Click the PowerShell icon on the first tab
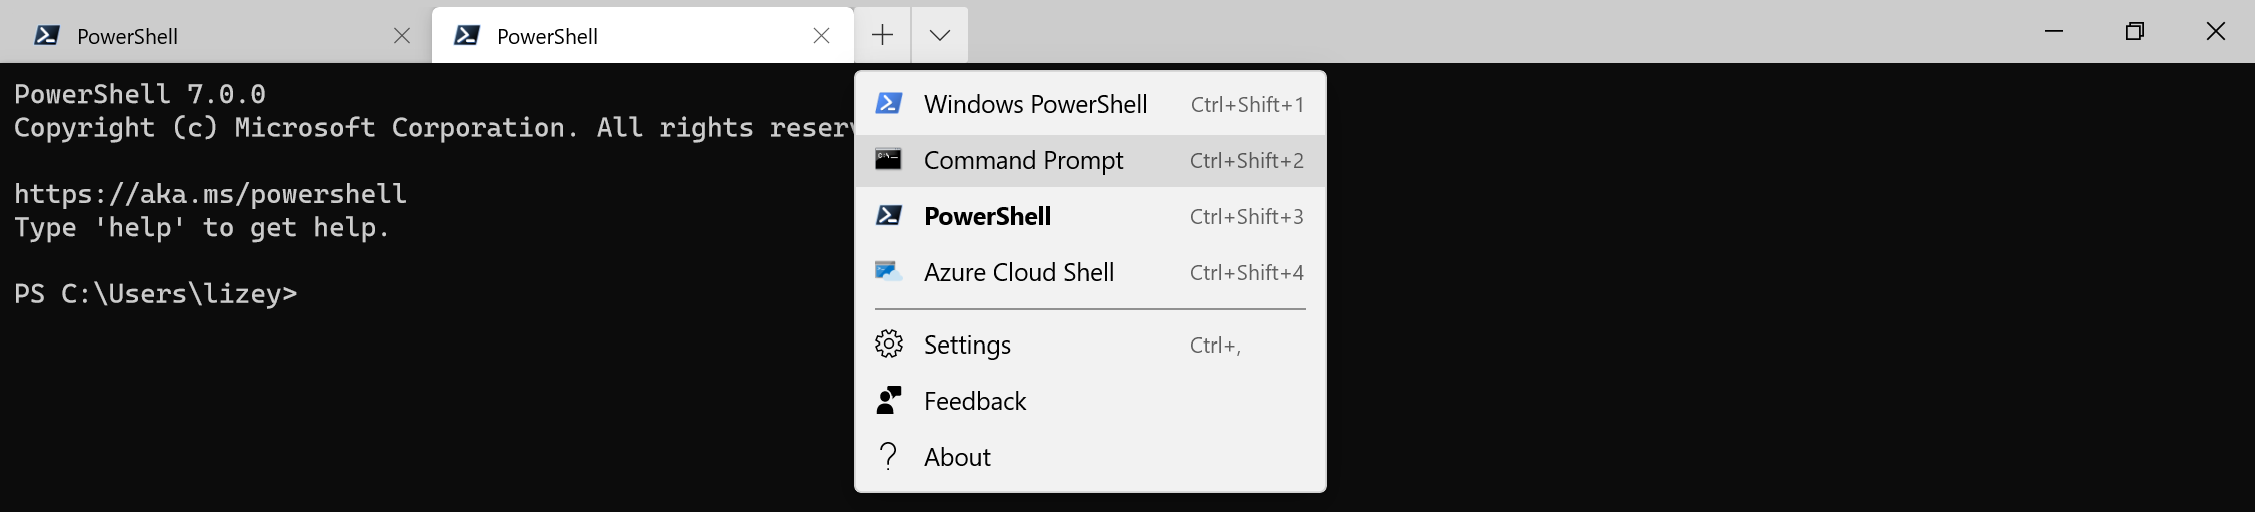 click(47, 36)
